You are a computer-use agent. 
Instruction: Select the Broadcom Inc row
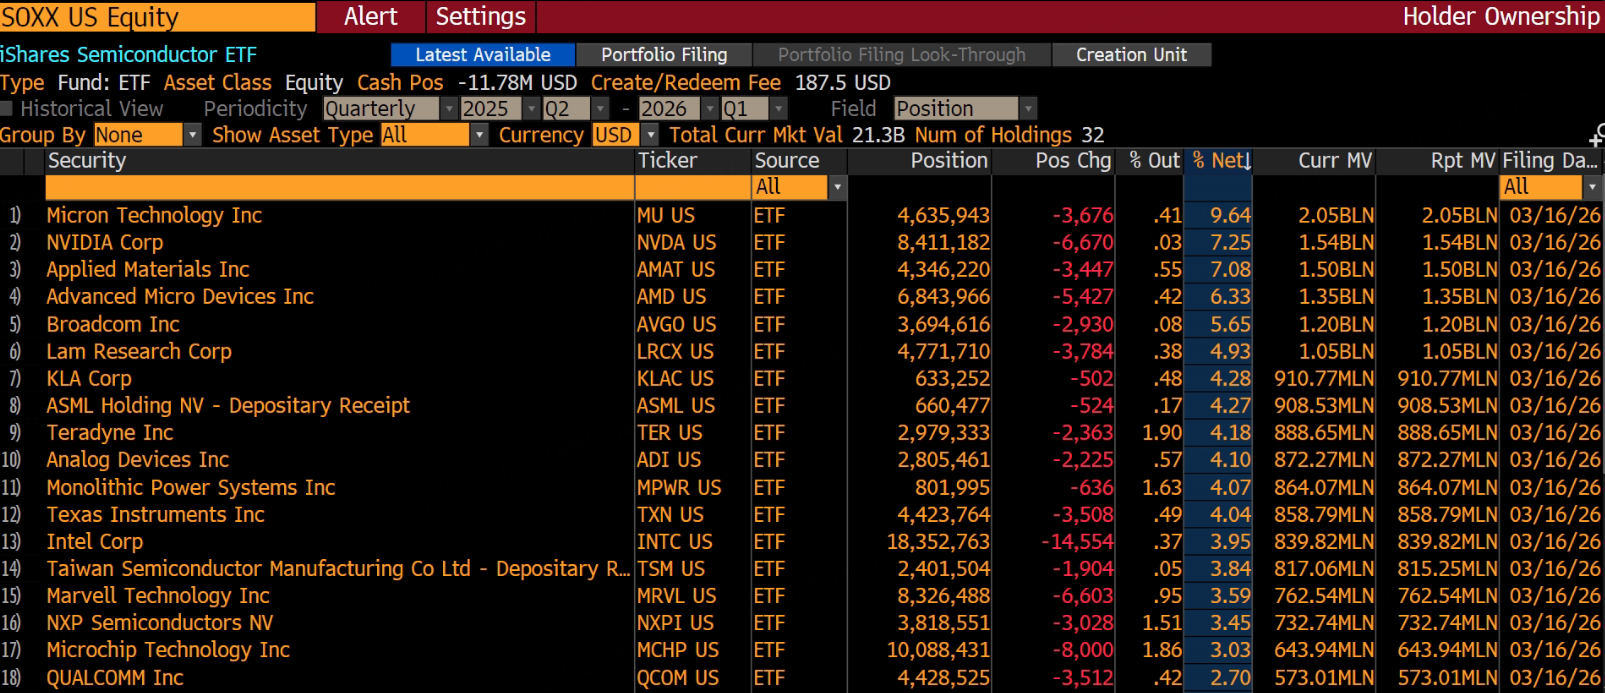click(x=802, y=324)
